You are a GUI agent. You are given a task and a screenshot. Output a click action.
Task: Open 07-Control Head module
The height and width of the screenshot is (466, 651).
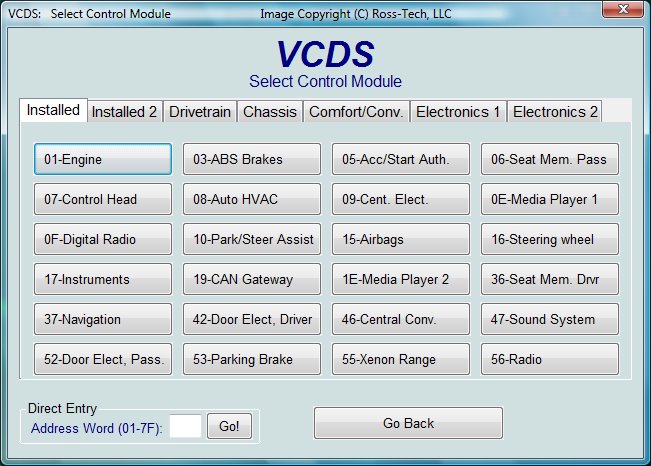point(103,199)
